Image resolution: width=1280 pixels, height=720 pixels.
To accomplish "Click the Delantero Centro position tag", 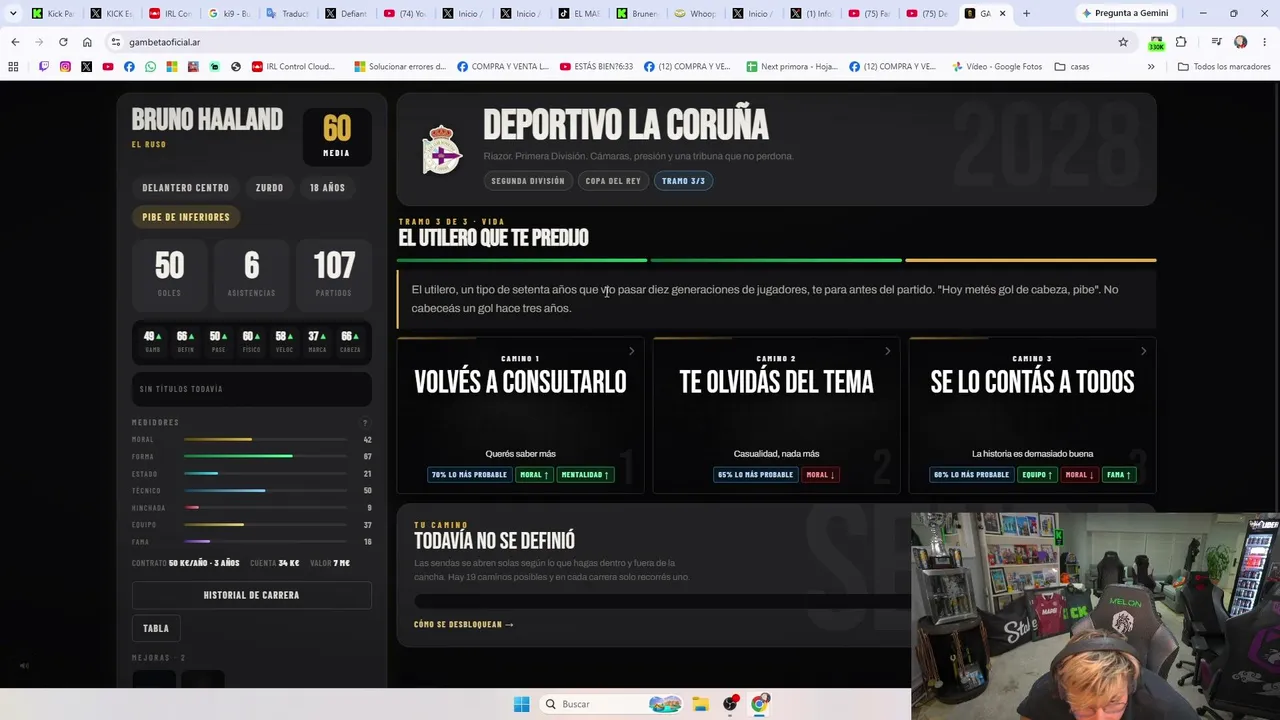I will 185,188.
